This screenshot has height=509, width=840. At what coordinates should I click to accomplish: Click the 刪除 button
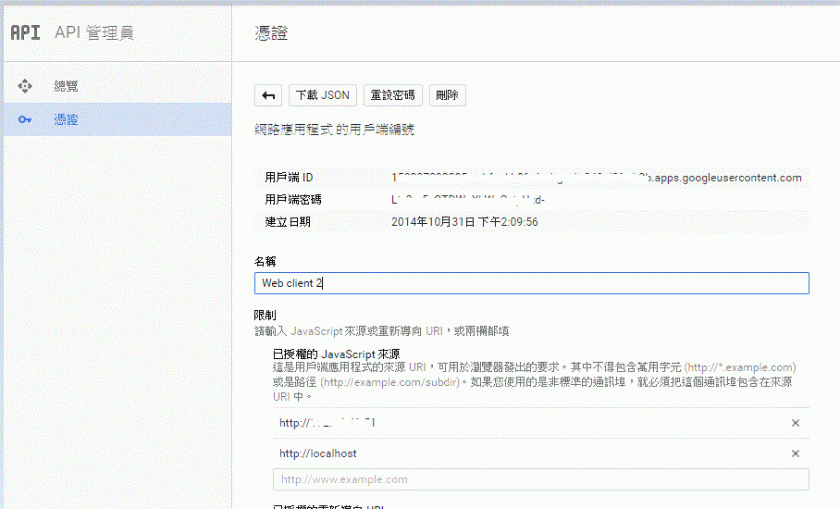pyautogui.click(x=447, y=95)
